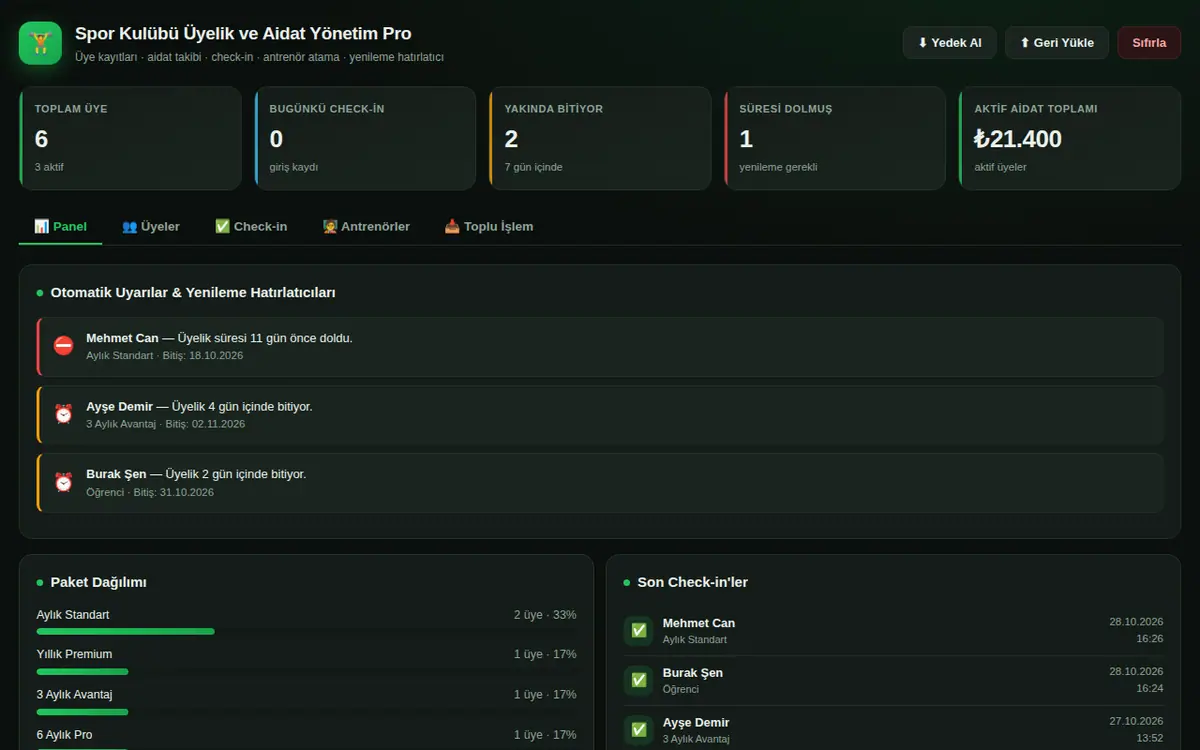
Task: Click the Yıllık Premium package progress bar
Action: [x=307, y=671]
